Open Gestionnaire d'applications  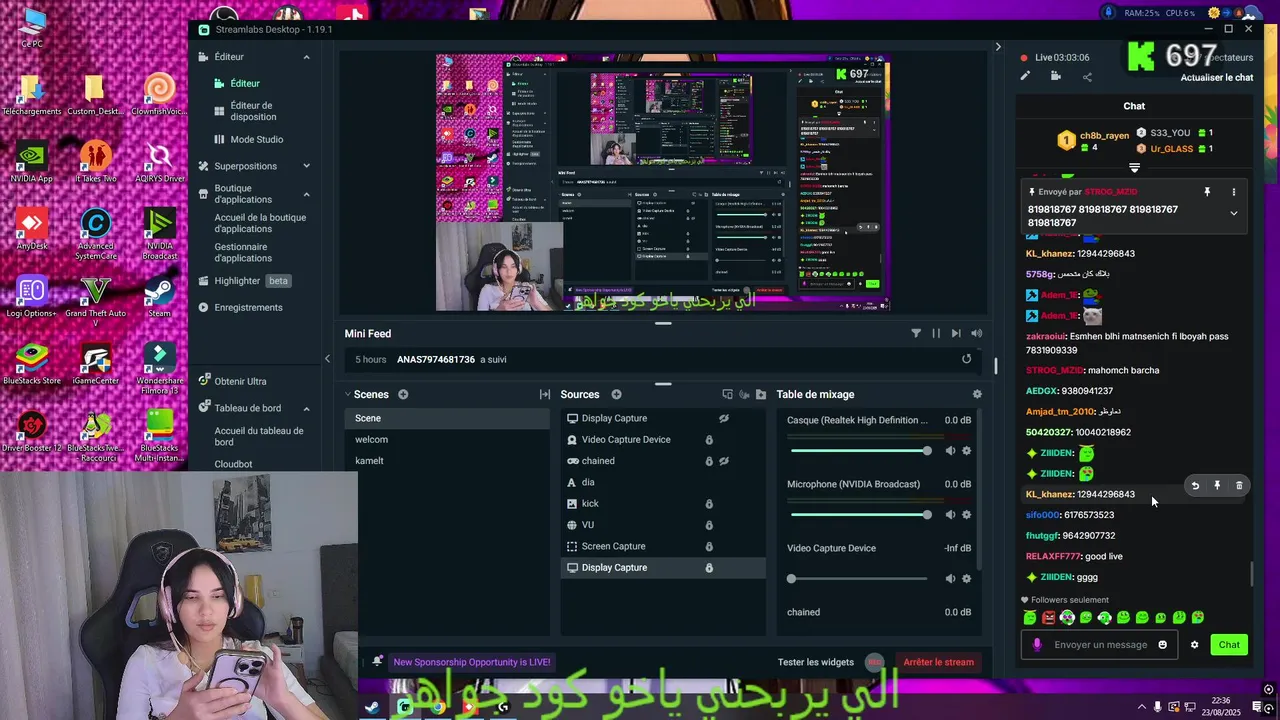click(x=243, y=252)
